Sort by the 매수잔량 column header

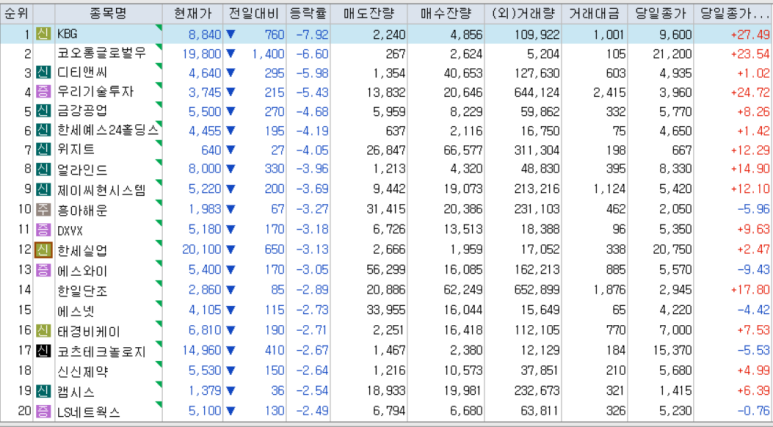pos(446,13)
